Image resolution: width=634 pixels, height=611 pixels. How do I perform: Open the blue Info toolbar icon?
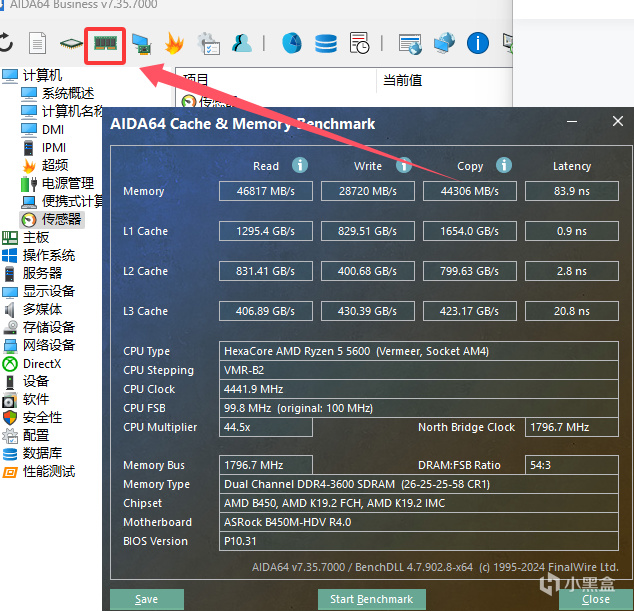click(478, 43)
